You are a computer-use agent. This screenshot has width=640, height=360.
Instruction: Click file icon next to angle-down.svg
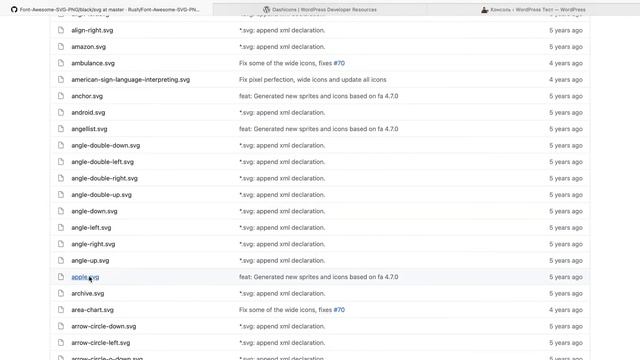[x=61, y=211]
